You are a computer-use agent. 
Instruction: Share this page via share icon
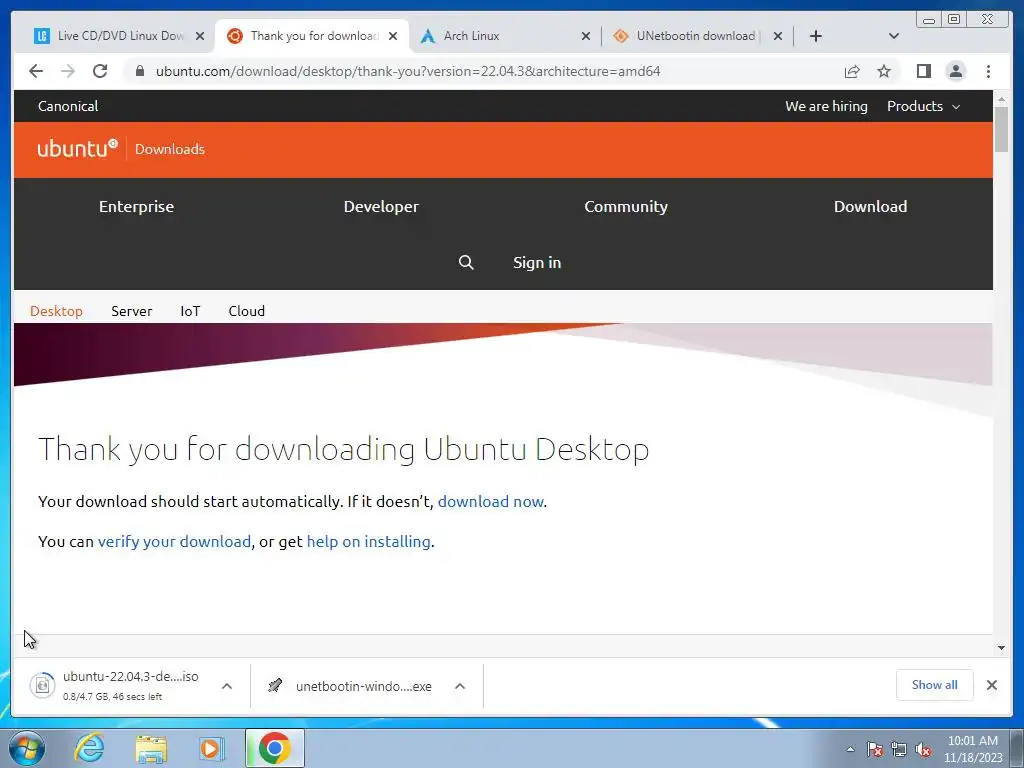tap(852, 71)
